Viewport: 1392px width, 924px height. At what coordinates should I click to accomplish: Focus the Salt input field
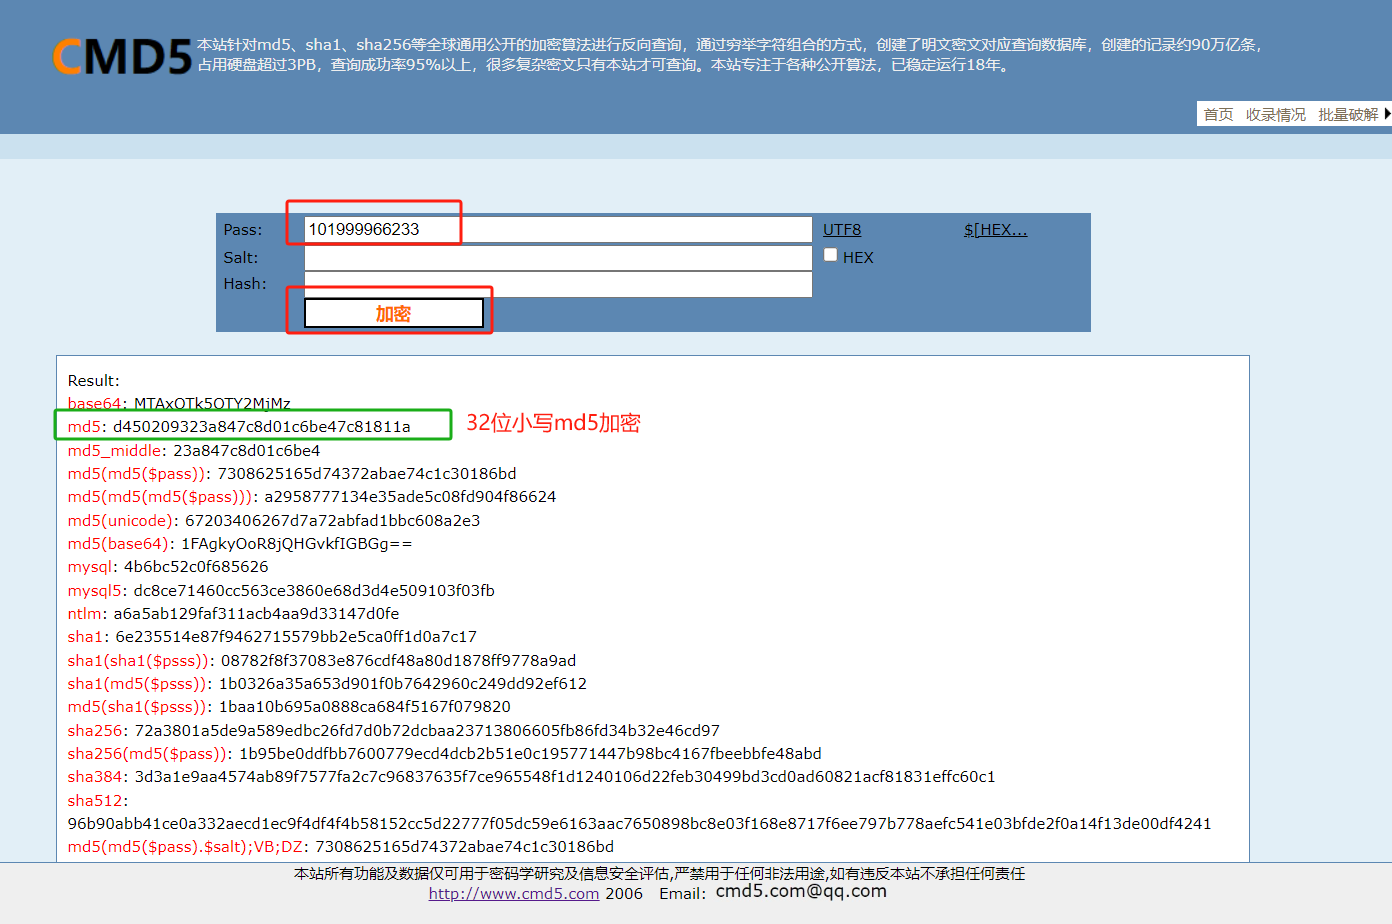(x=558, y=257)
